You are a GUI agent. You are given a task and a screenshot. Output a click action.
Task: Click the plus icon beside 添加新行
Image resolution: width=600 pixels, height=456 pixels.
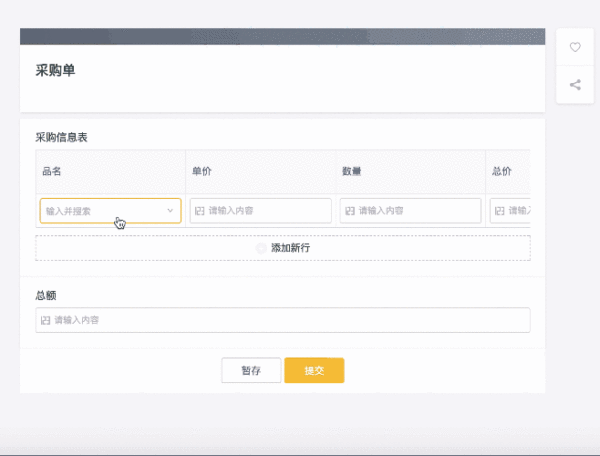262,247
